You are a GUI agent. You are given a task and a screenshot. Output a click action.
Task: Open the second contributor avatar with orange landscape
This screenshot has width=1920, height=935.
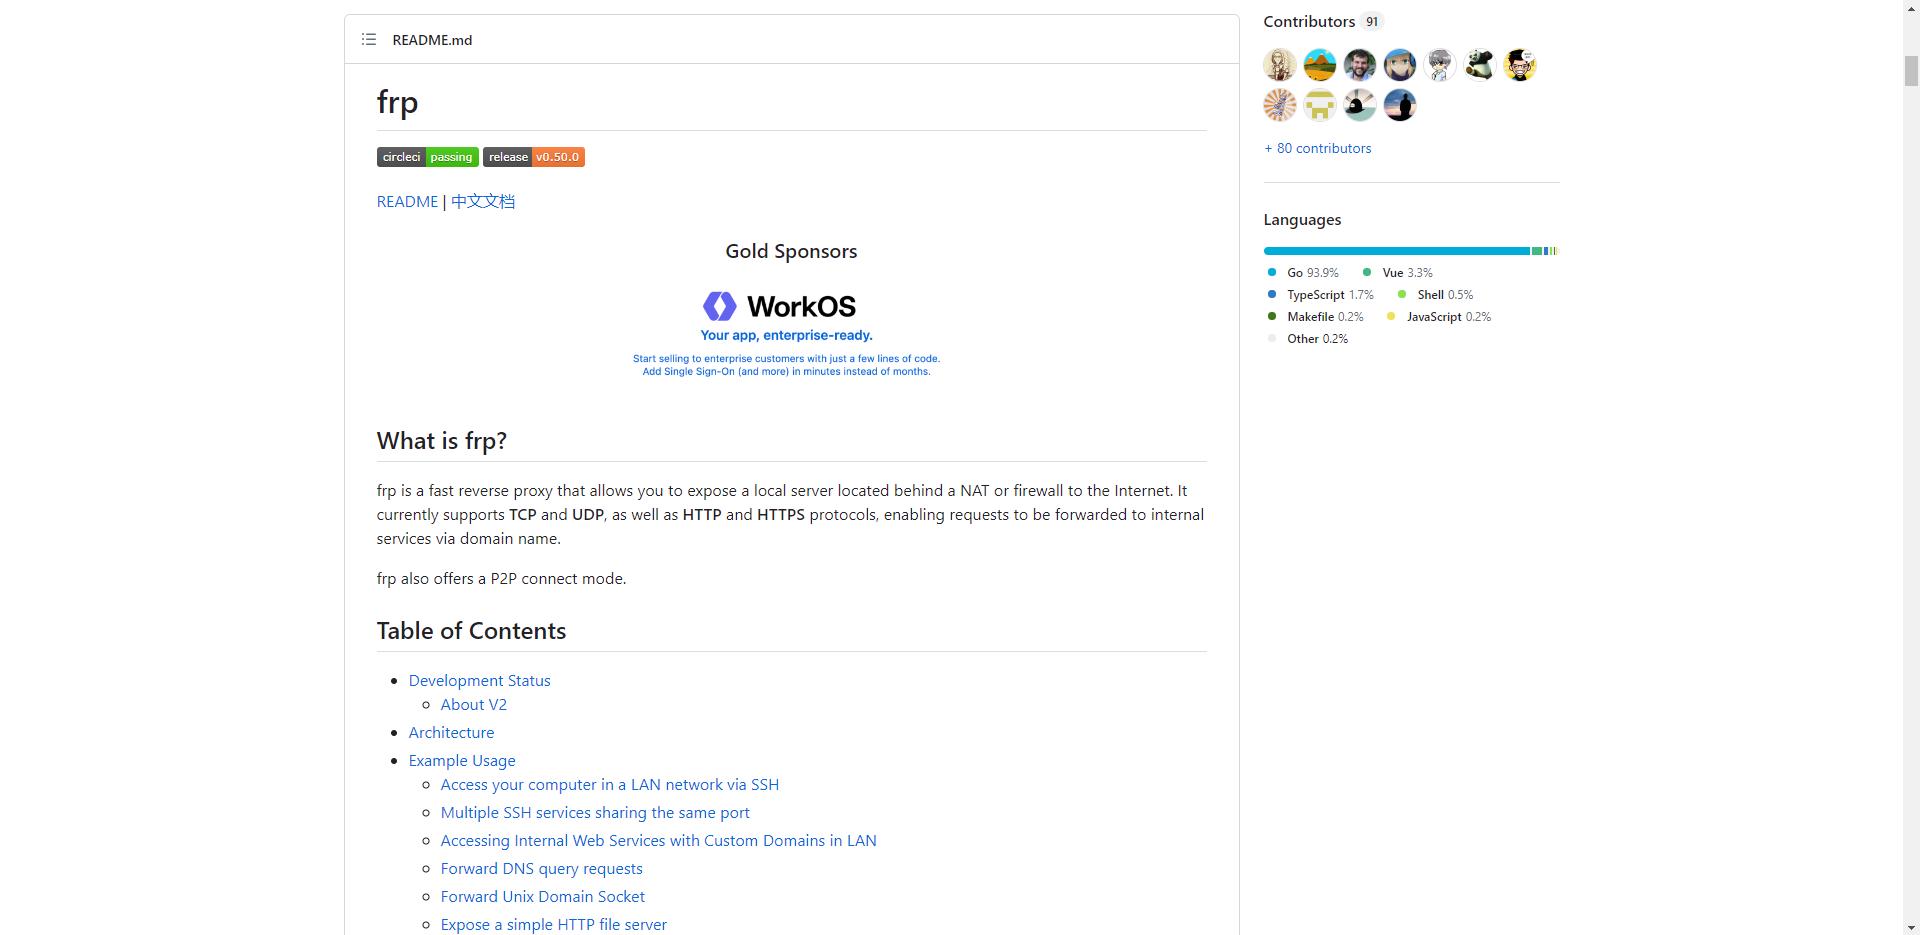click(x=1320, y=65)
